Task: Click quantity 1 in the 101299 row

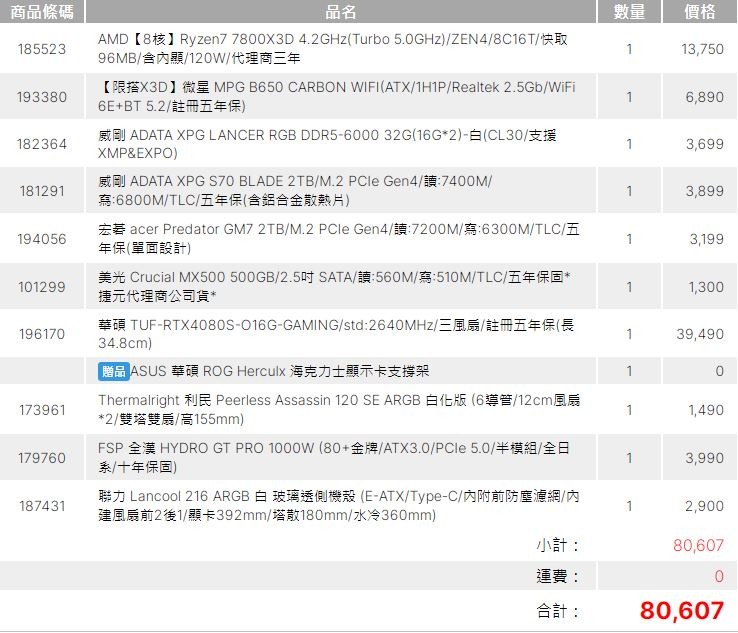Action: click(629, 287)
